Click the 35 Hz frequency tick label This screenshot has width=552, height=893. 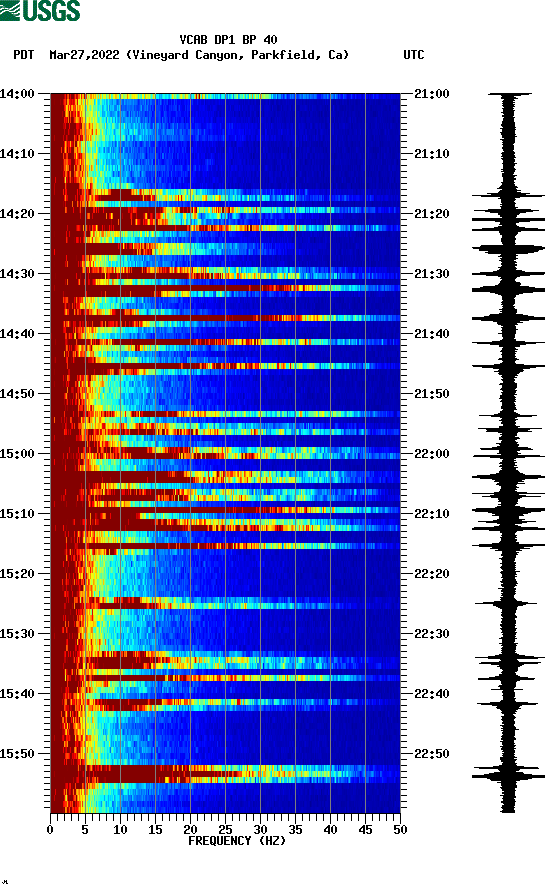click(x=295, y=830)
